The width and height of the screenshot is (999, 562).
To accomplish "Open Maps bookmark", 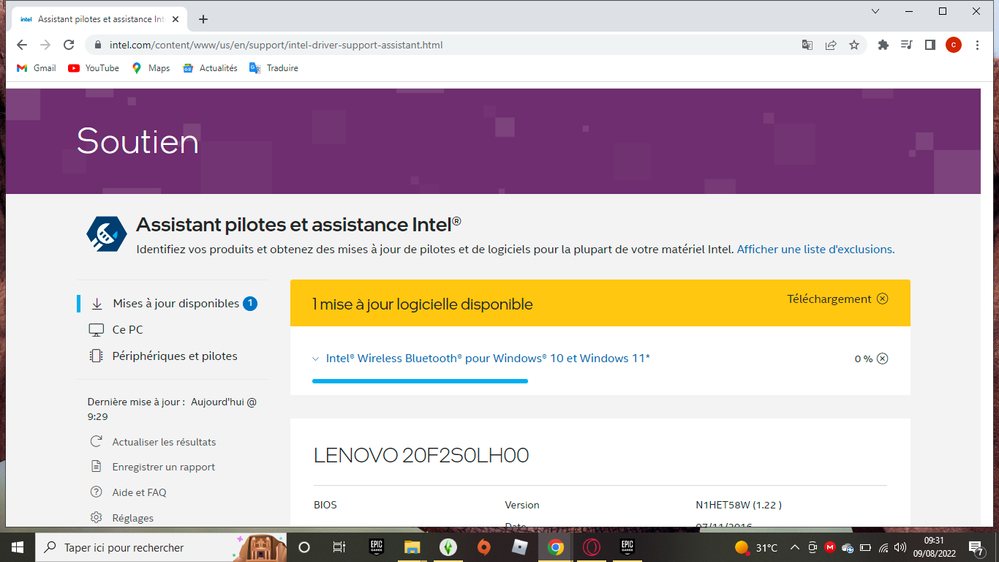I will click(151, 68).
